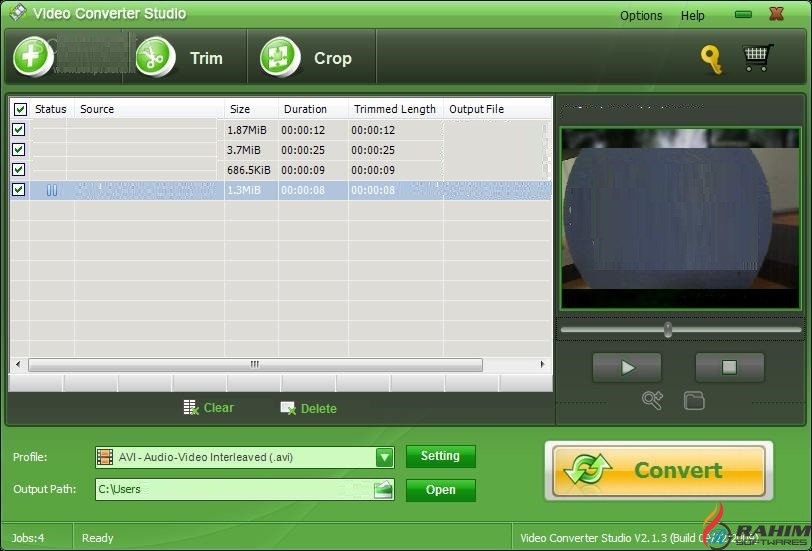Viewport: 812px width, 551px height.
Task: Click the horizontal scrollbar thumb
Action: 255,365
